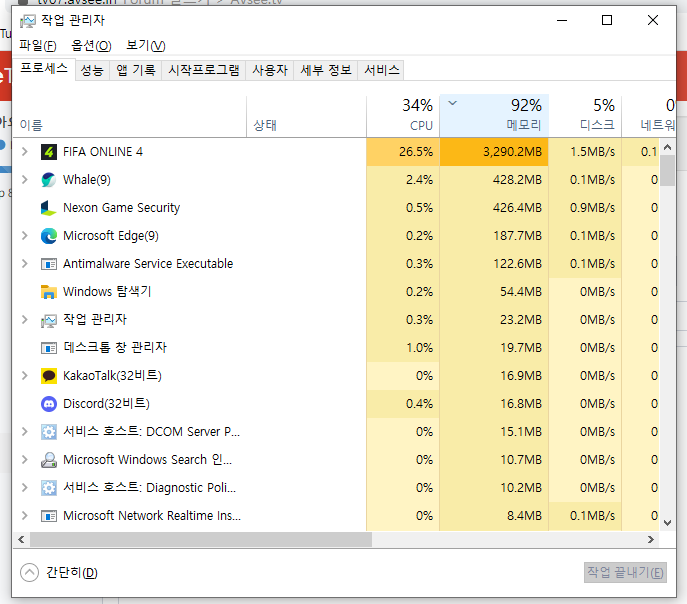The height and width of the screenshot is (604, 687).
Task: Sort by the 이름 column header
Action: (130, 116)
